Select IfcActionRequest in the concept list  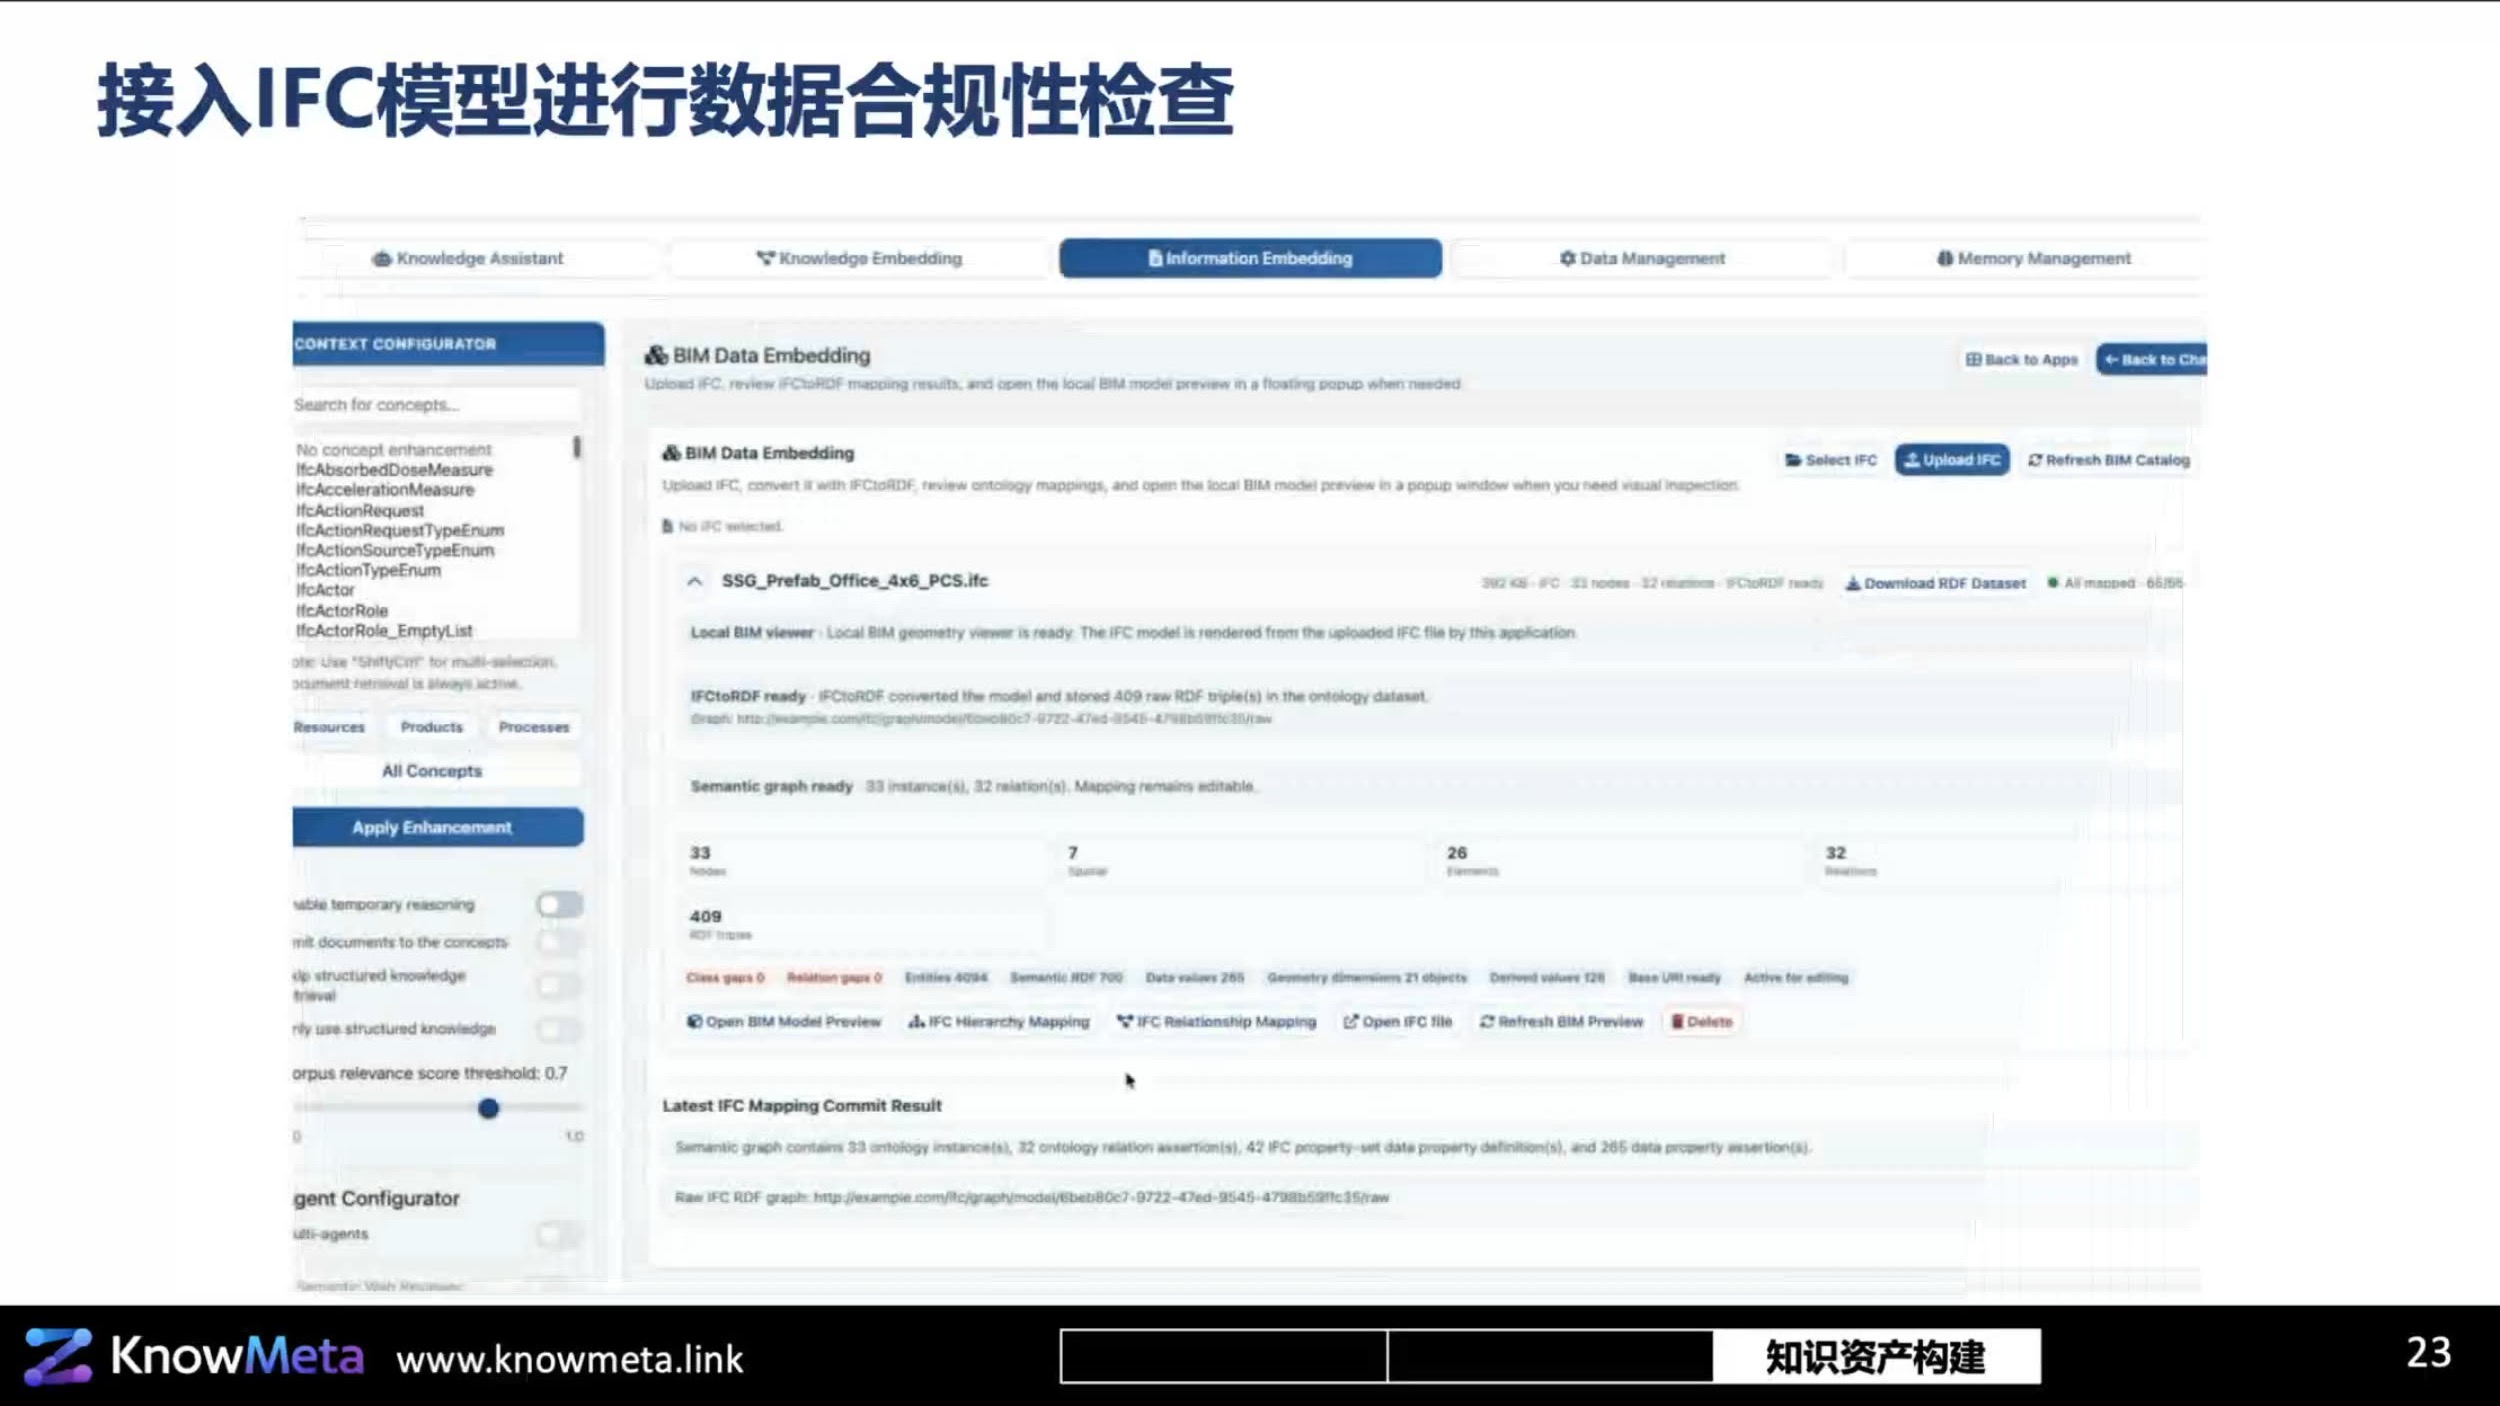360,510
